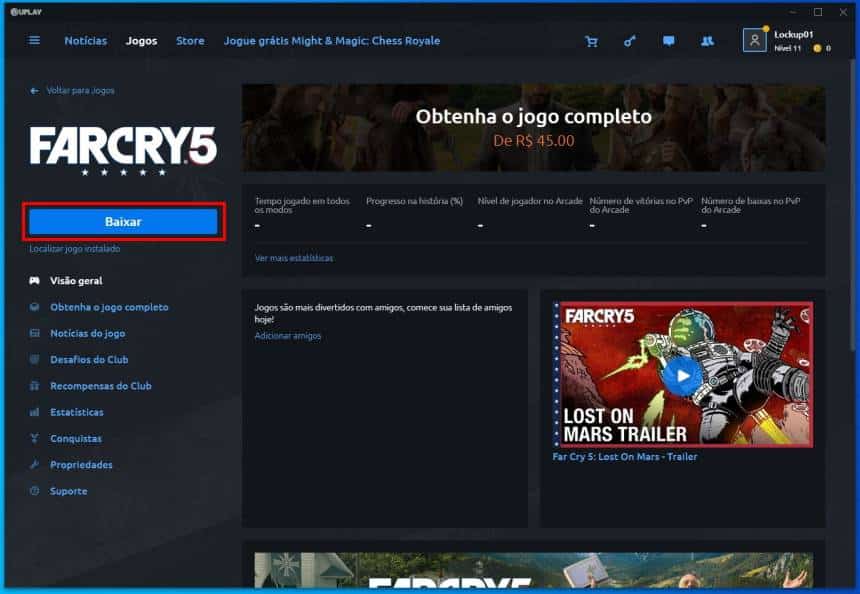Click the gift icon beside Recompensas do Club

(35, 386)
